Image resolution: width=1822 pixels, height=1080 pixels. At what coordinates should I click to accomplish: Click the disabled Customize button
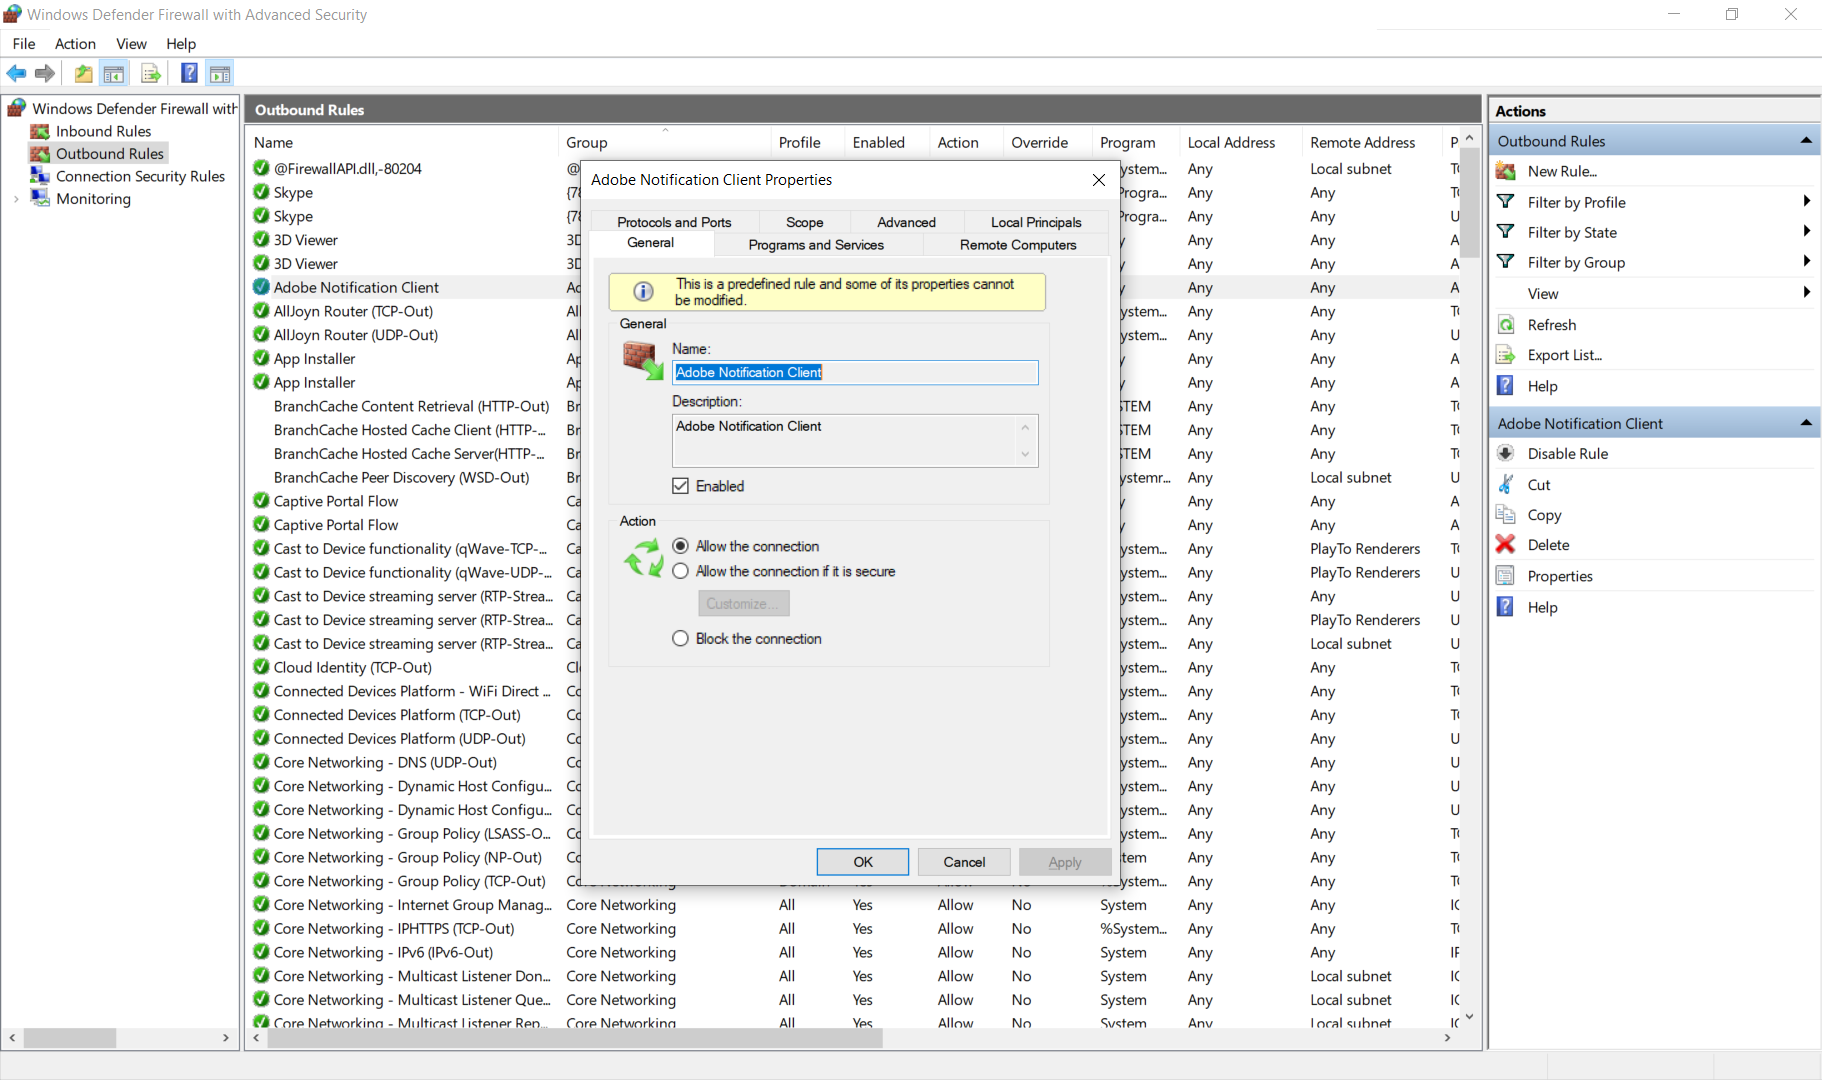coord(744,603)
